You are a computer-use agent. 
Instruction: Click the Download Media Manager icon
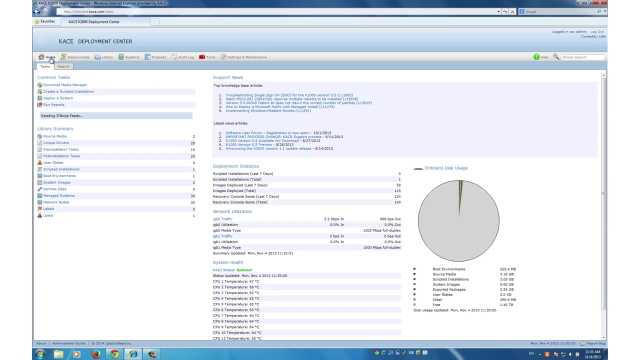(40, 85)
